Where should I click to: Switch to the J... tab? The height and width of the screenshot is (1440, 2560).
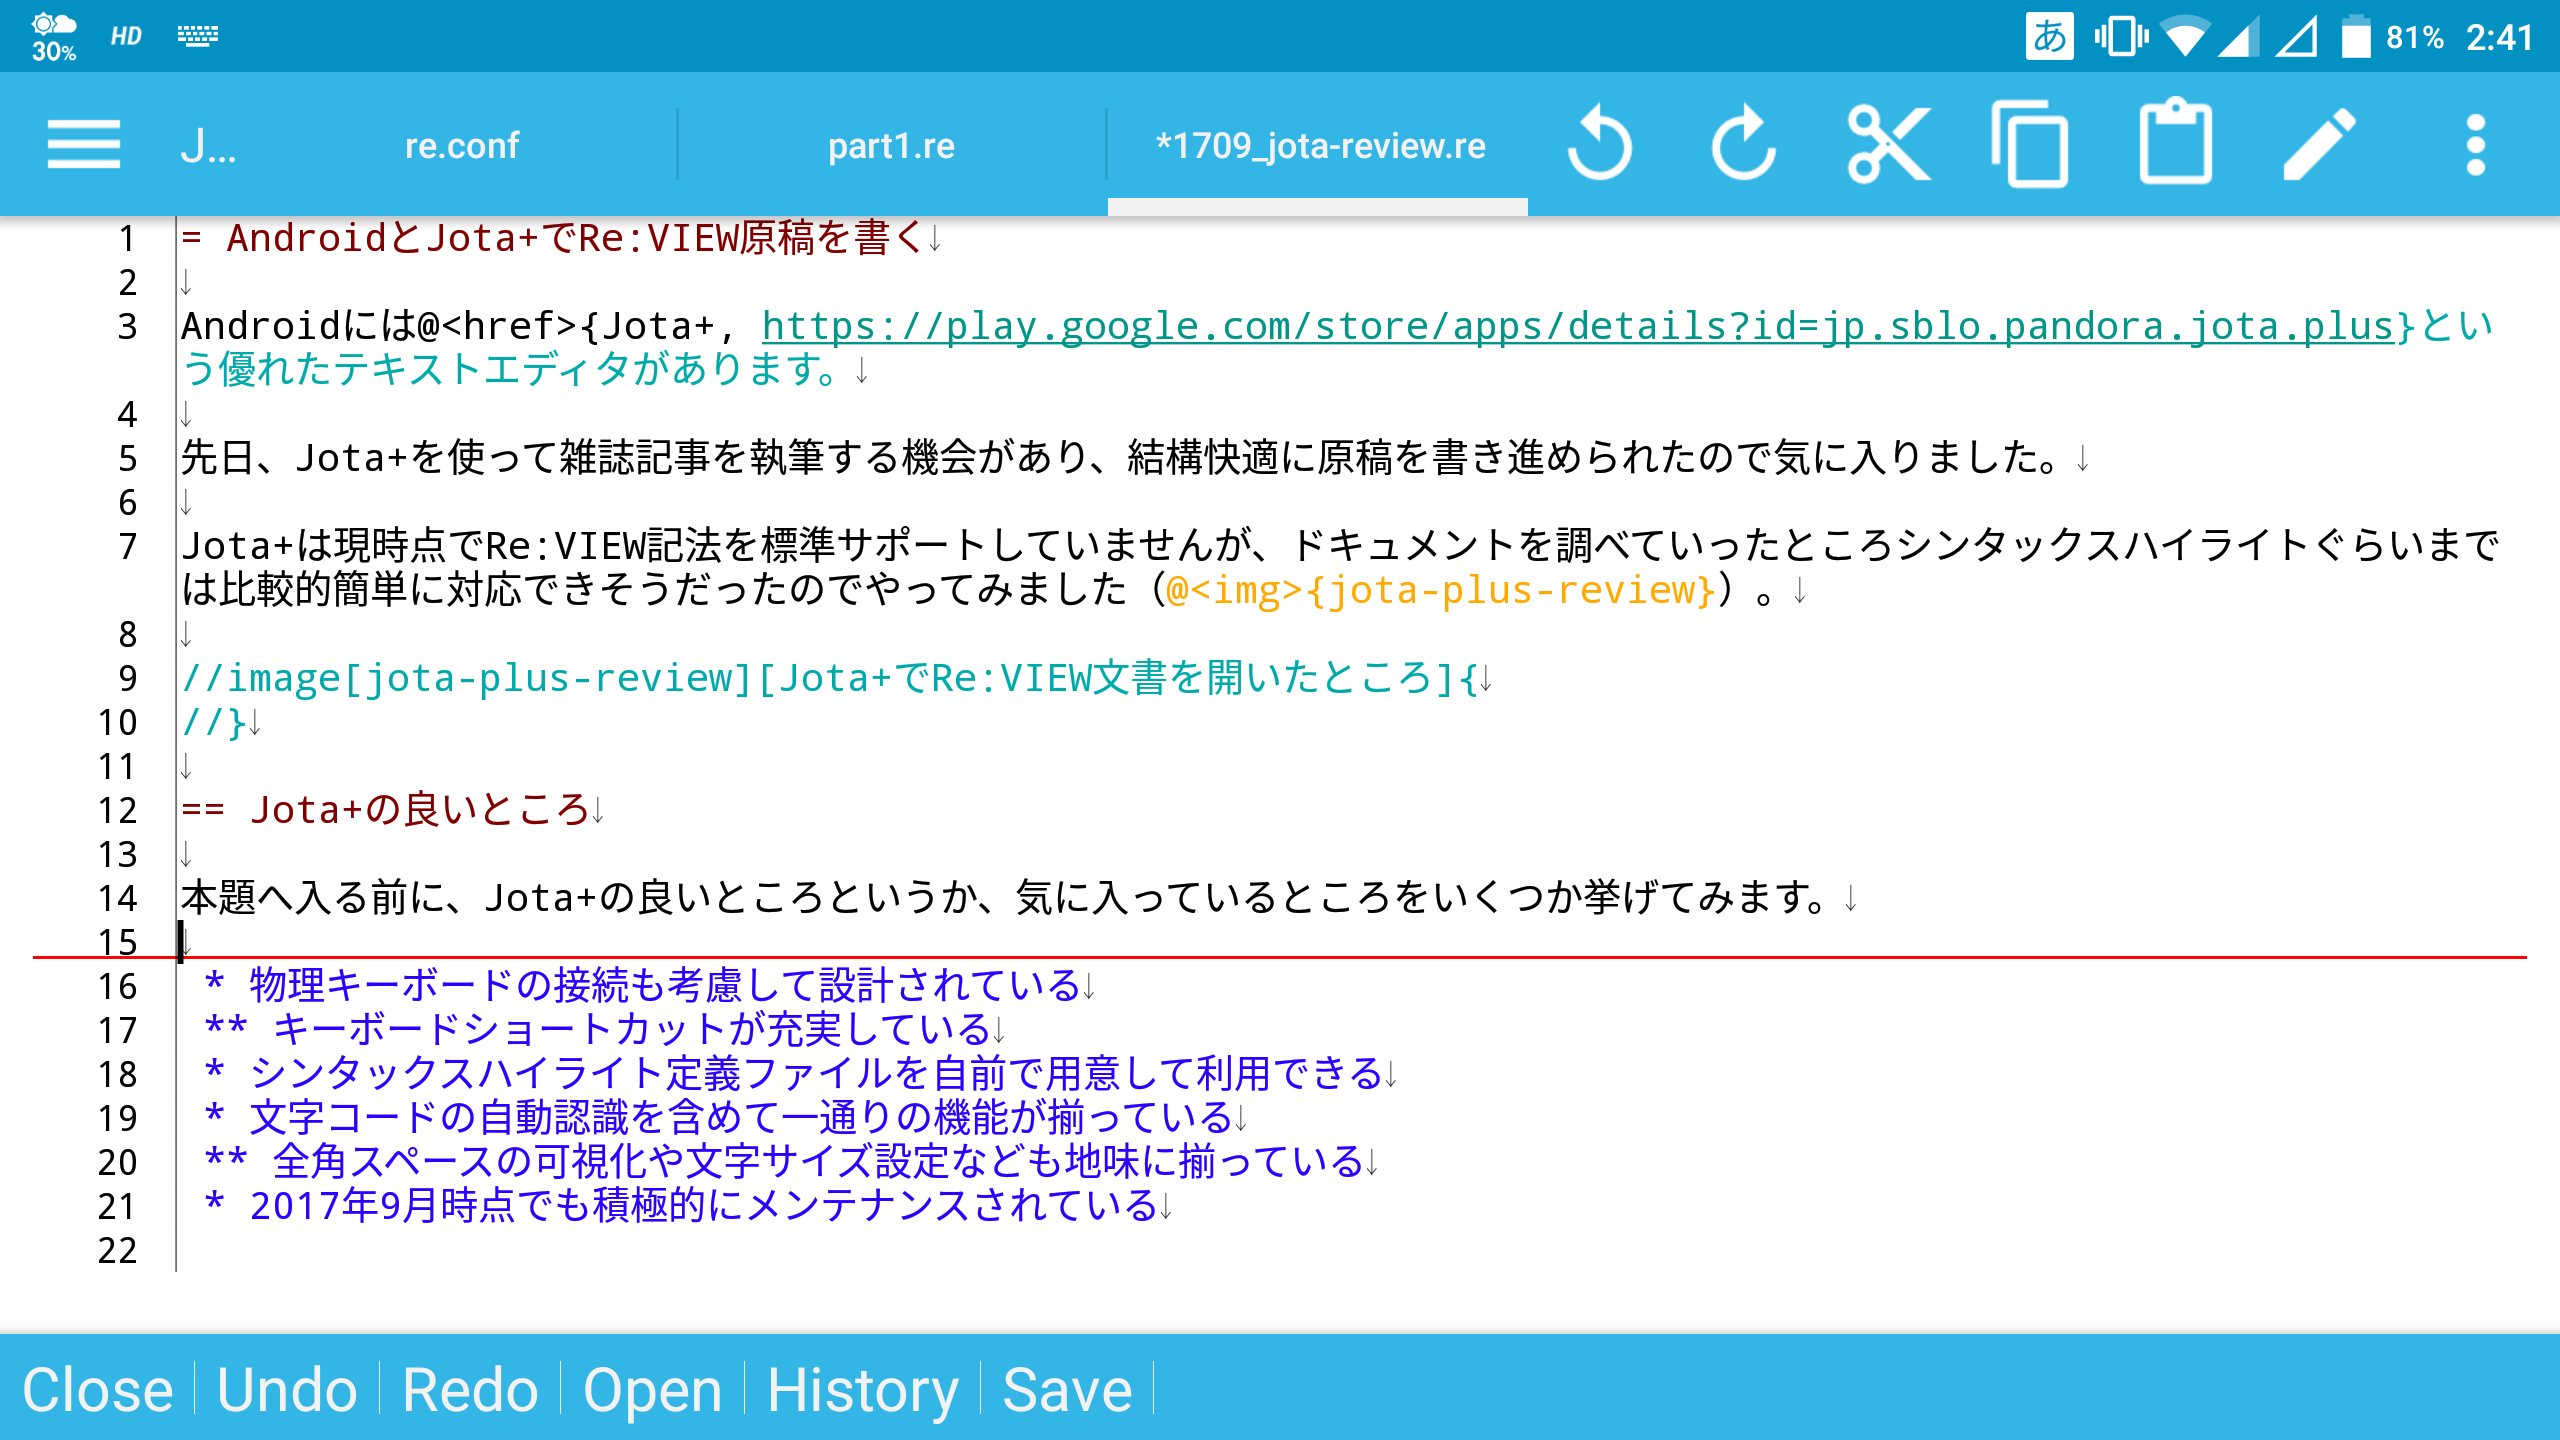208,146
